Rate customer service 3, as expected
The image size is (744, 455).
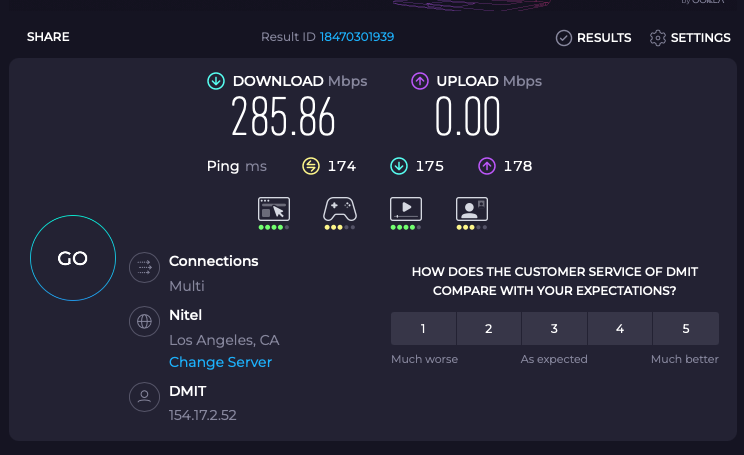pyautogui.click(x=554, y=329)
